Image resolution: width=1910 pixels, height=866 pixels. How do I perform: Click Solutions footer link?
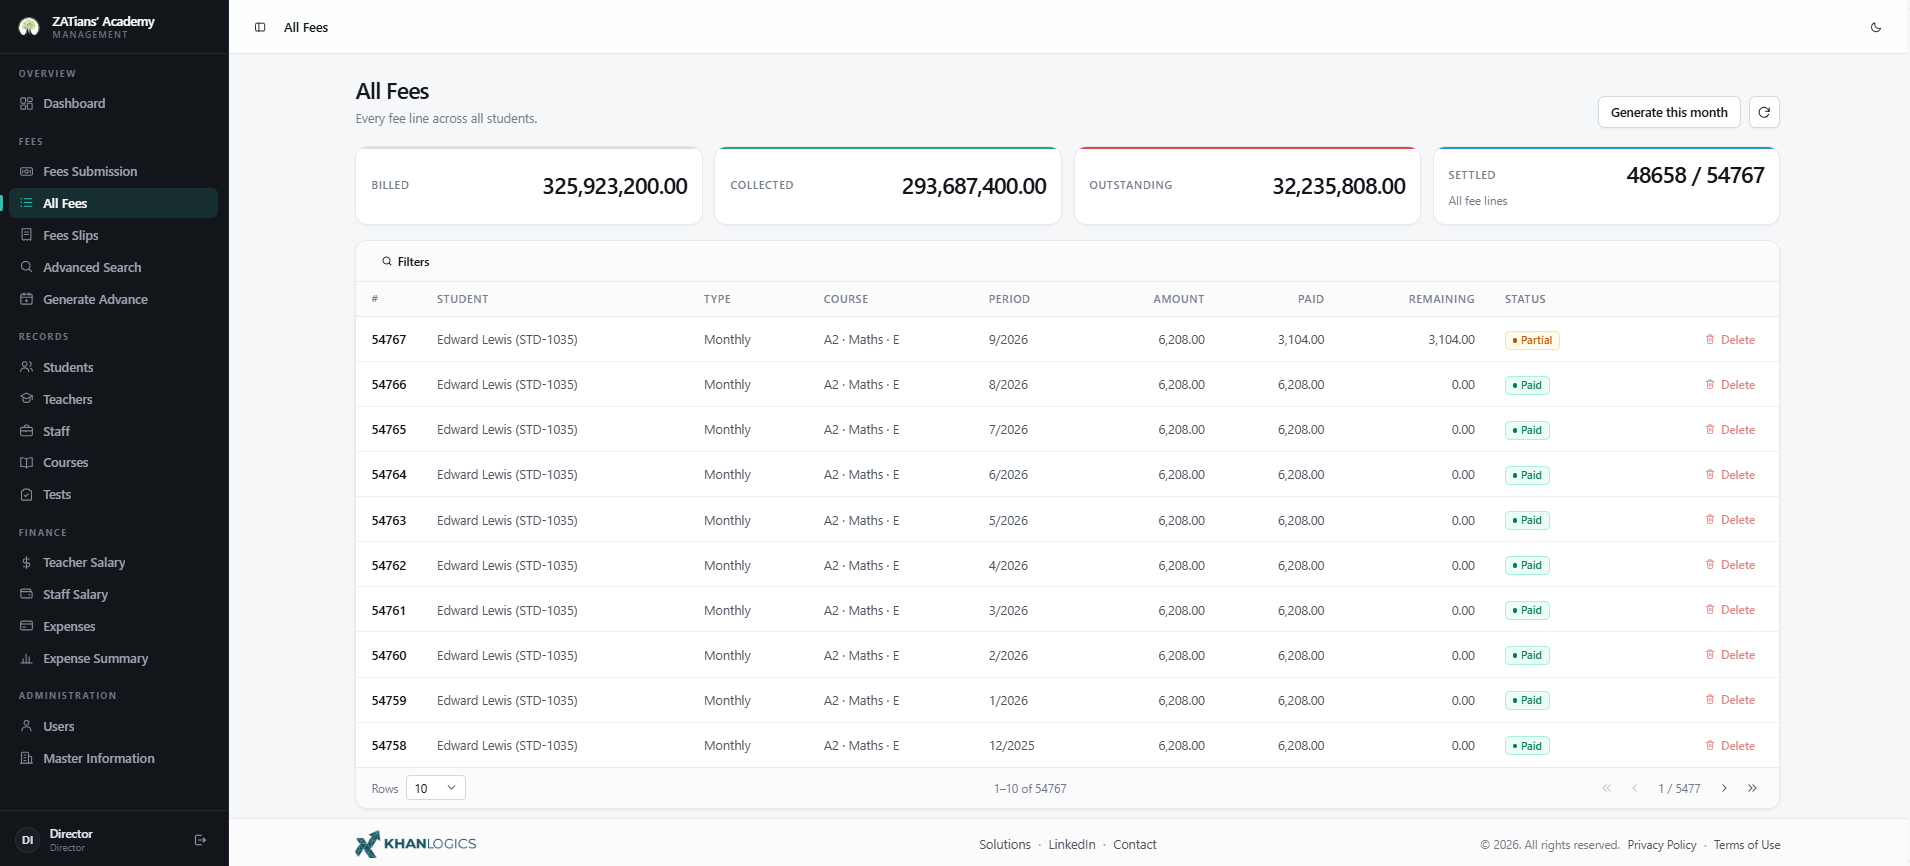pyautogui.click(x=1004, y=844)
